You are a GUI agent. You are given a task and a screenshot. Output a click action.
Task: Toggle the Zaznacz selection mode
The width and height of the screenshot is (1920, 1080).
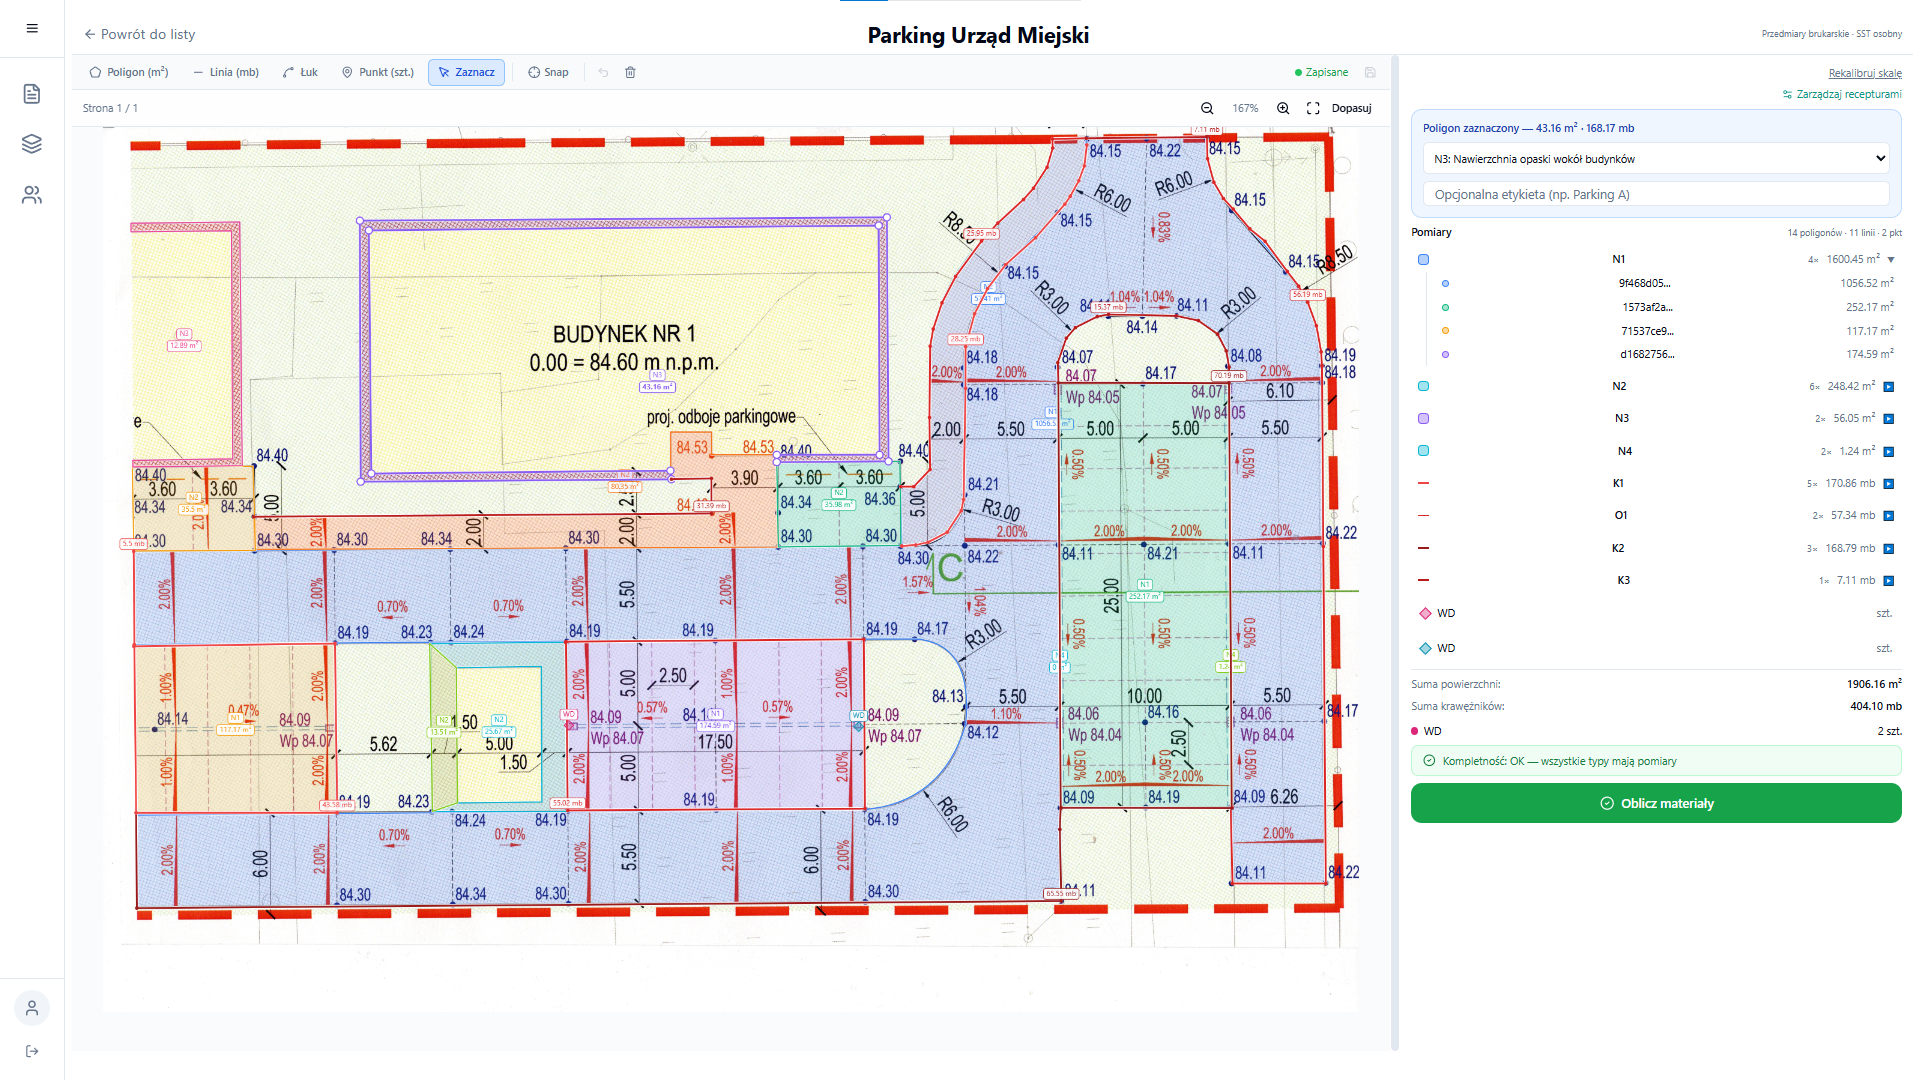466,72
